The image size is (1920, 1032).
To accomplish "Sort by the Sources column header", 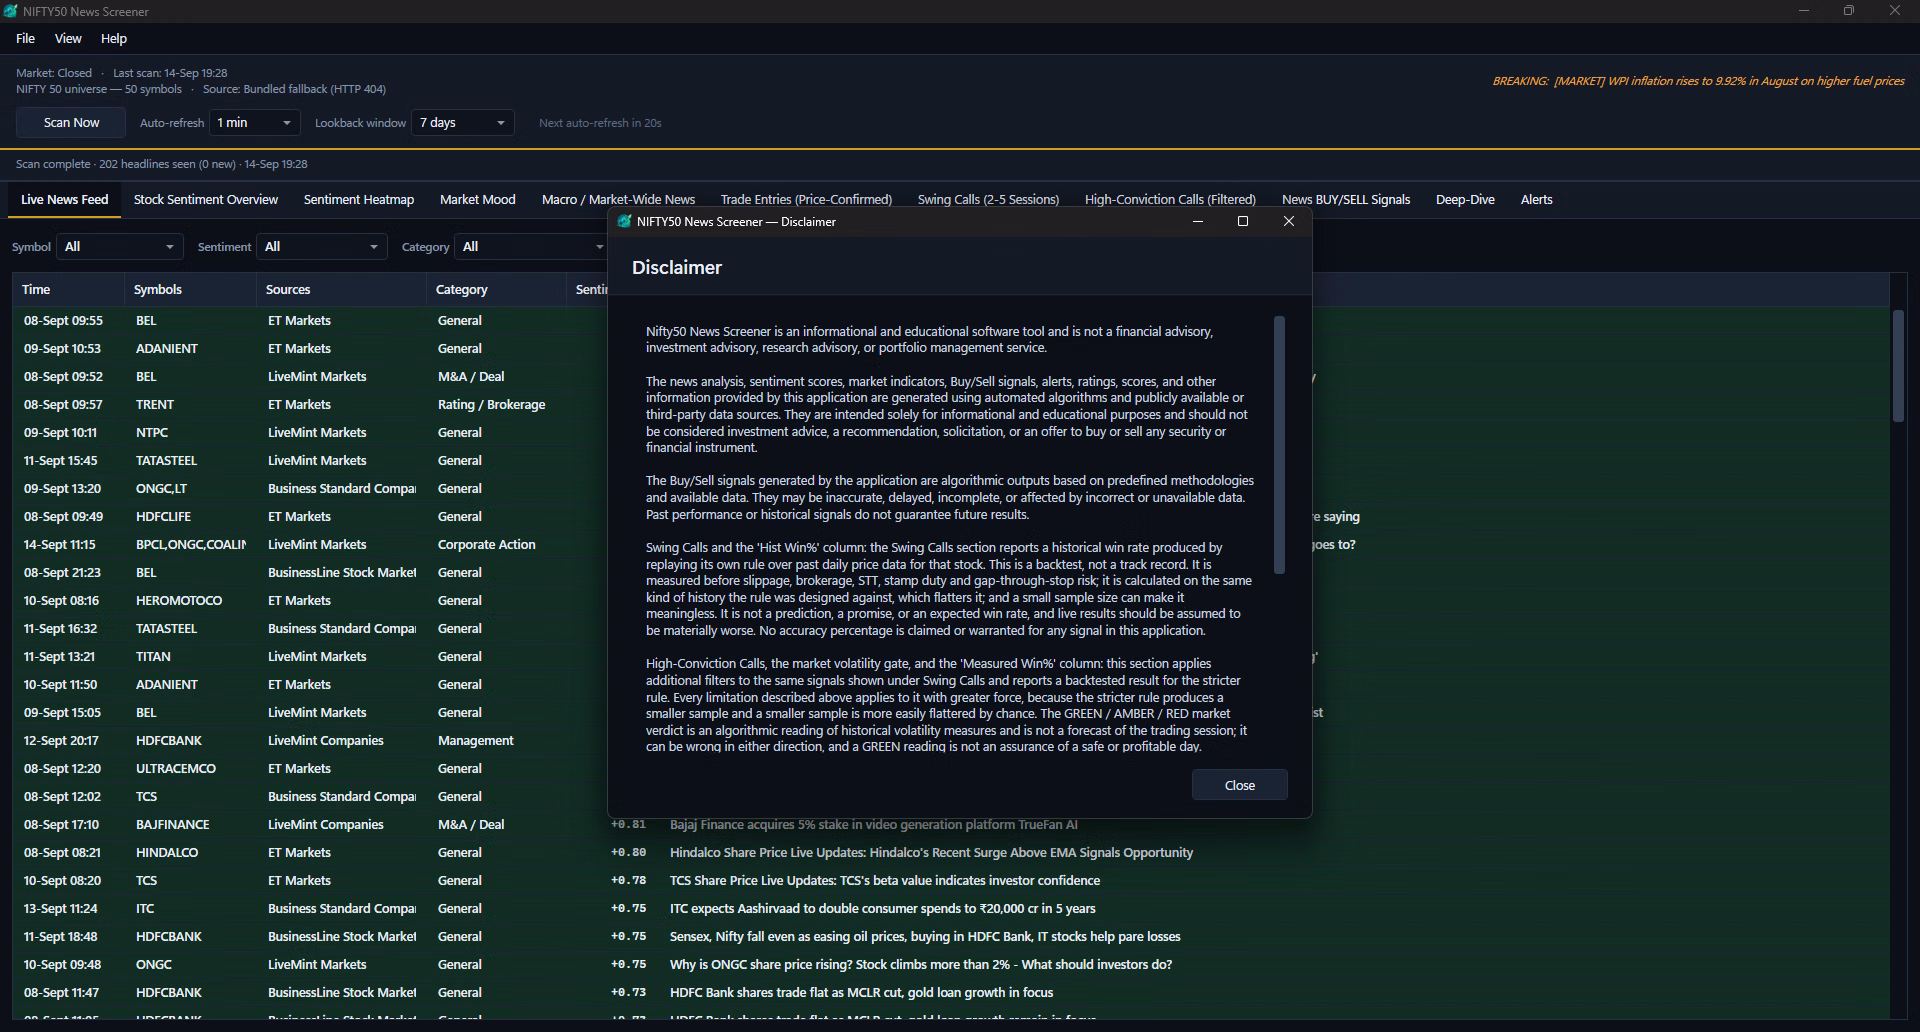I will (x=341, y=290).
